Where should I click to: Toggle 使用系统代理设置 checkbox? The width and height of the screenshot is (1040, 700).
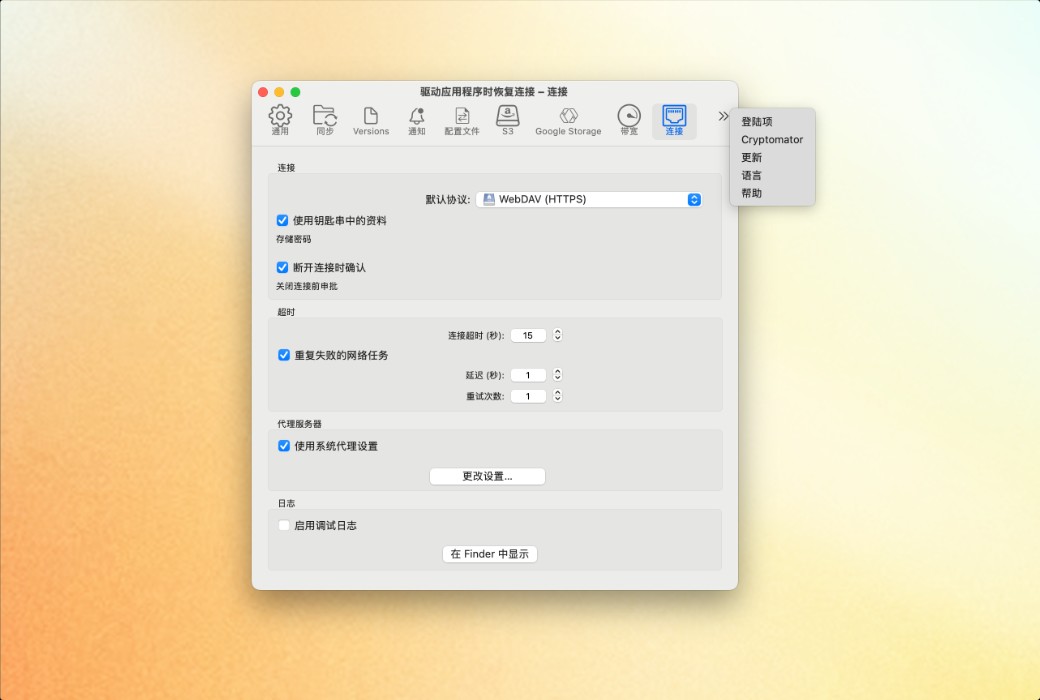point(283,446)
